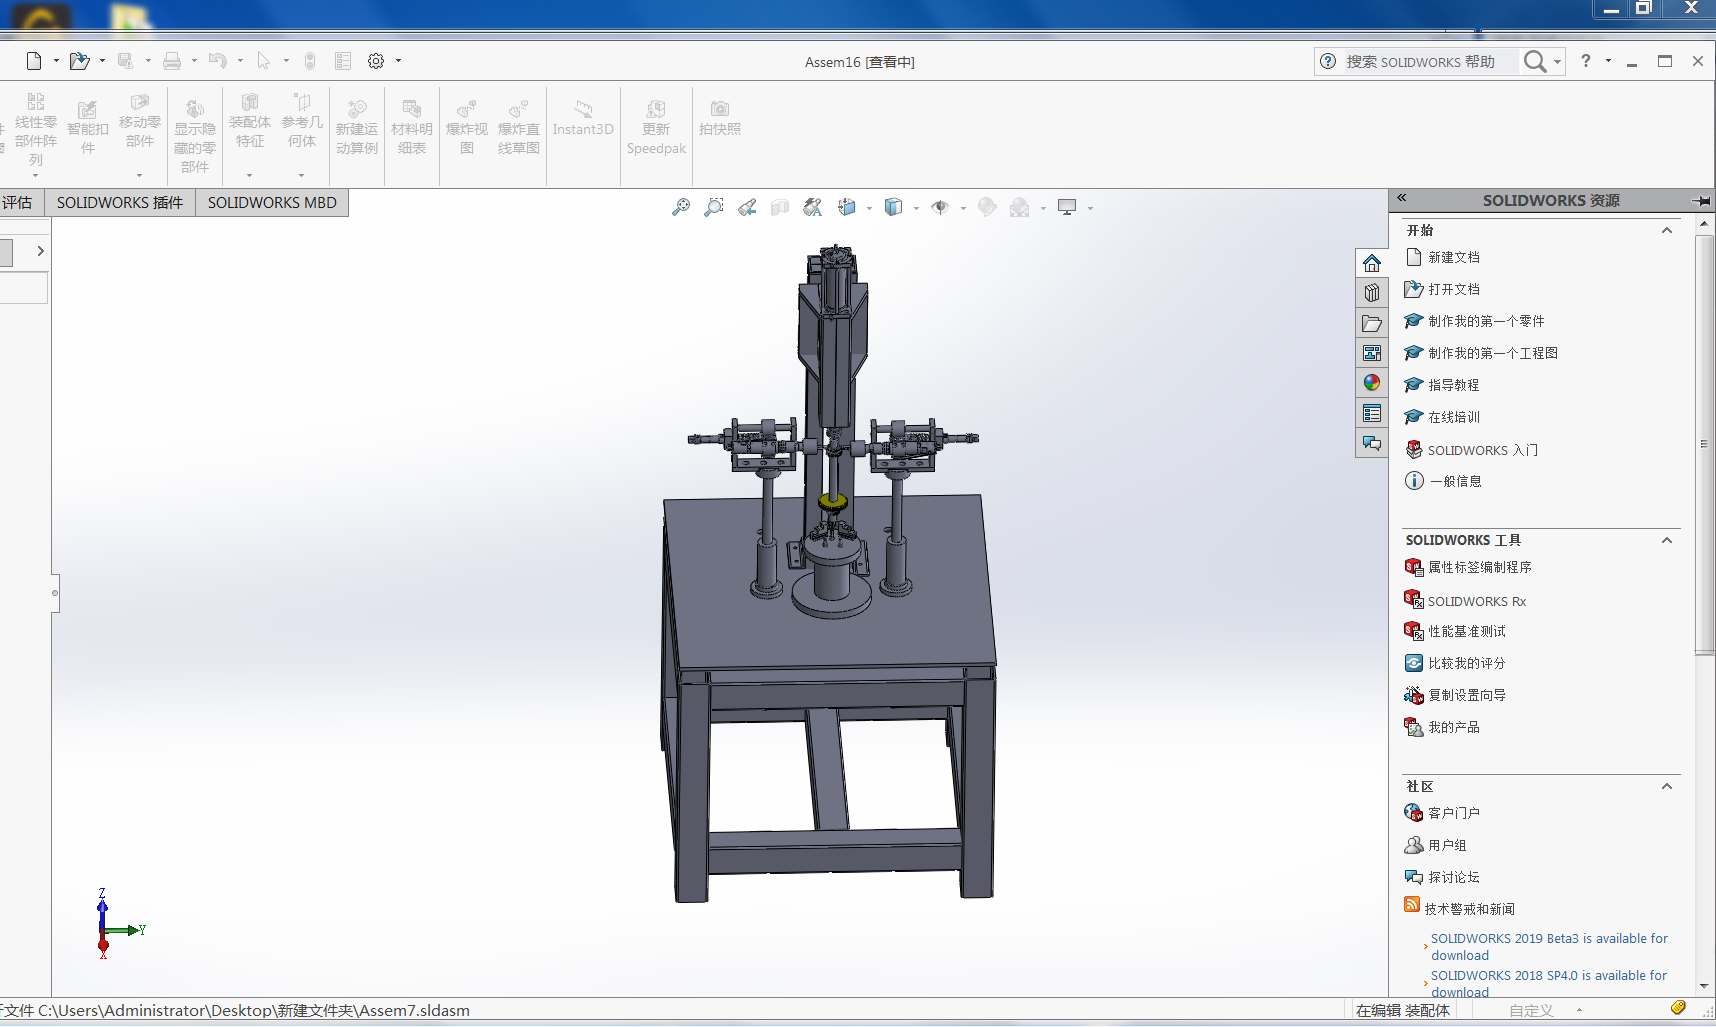Click the 指导教程 link
The image size is (1716, 1027).
[x=1453, y=385]
